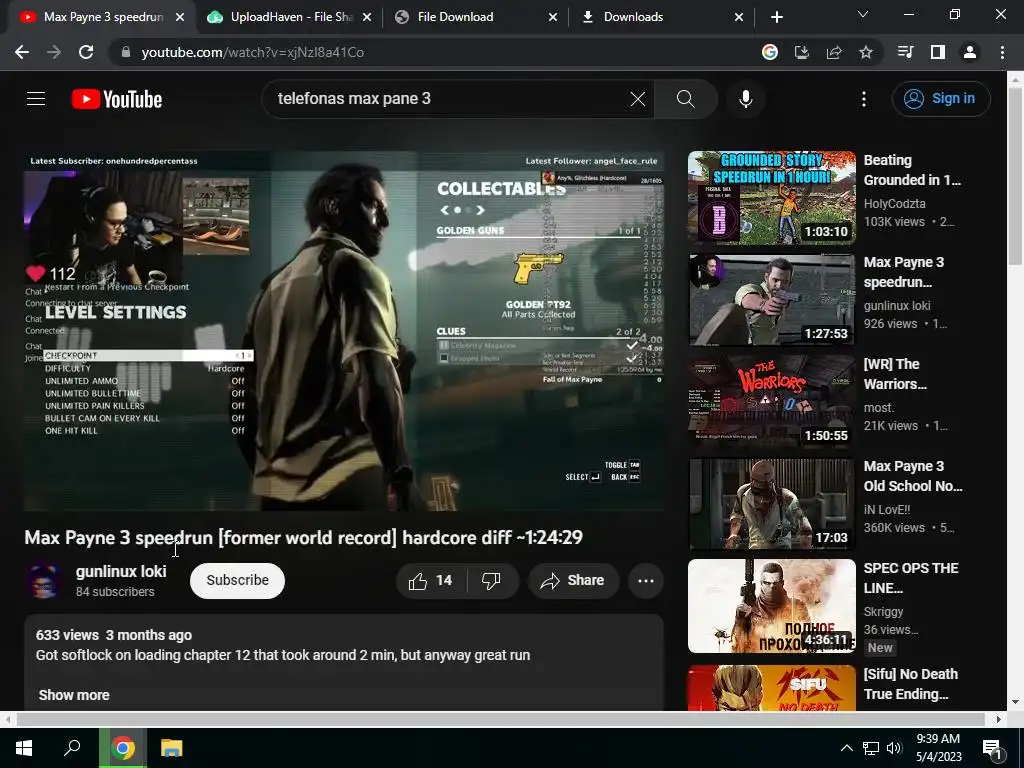Image resolution: width=1024 pixels, height=768 pixels.
Task: Go back in the browser
Action: (x=22, y=52)
